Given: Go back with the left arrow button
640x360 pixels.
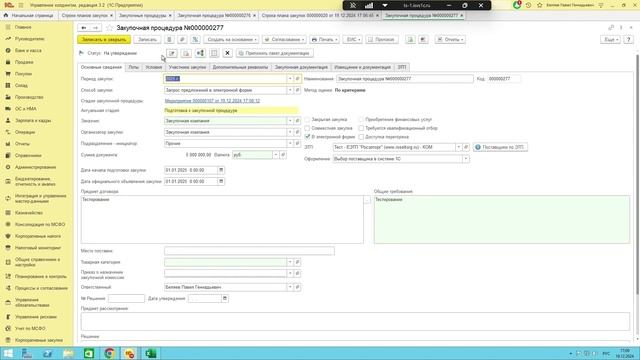Looking at the screenshot, I should pos(84,28).
